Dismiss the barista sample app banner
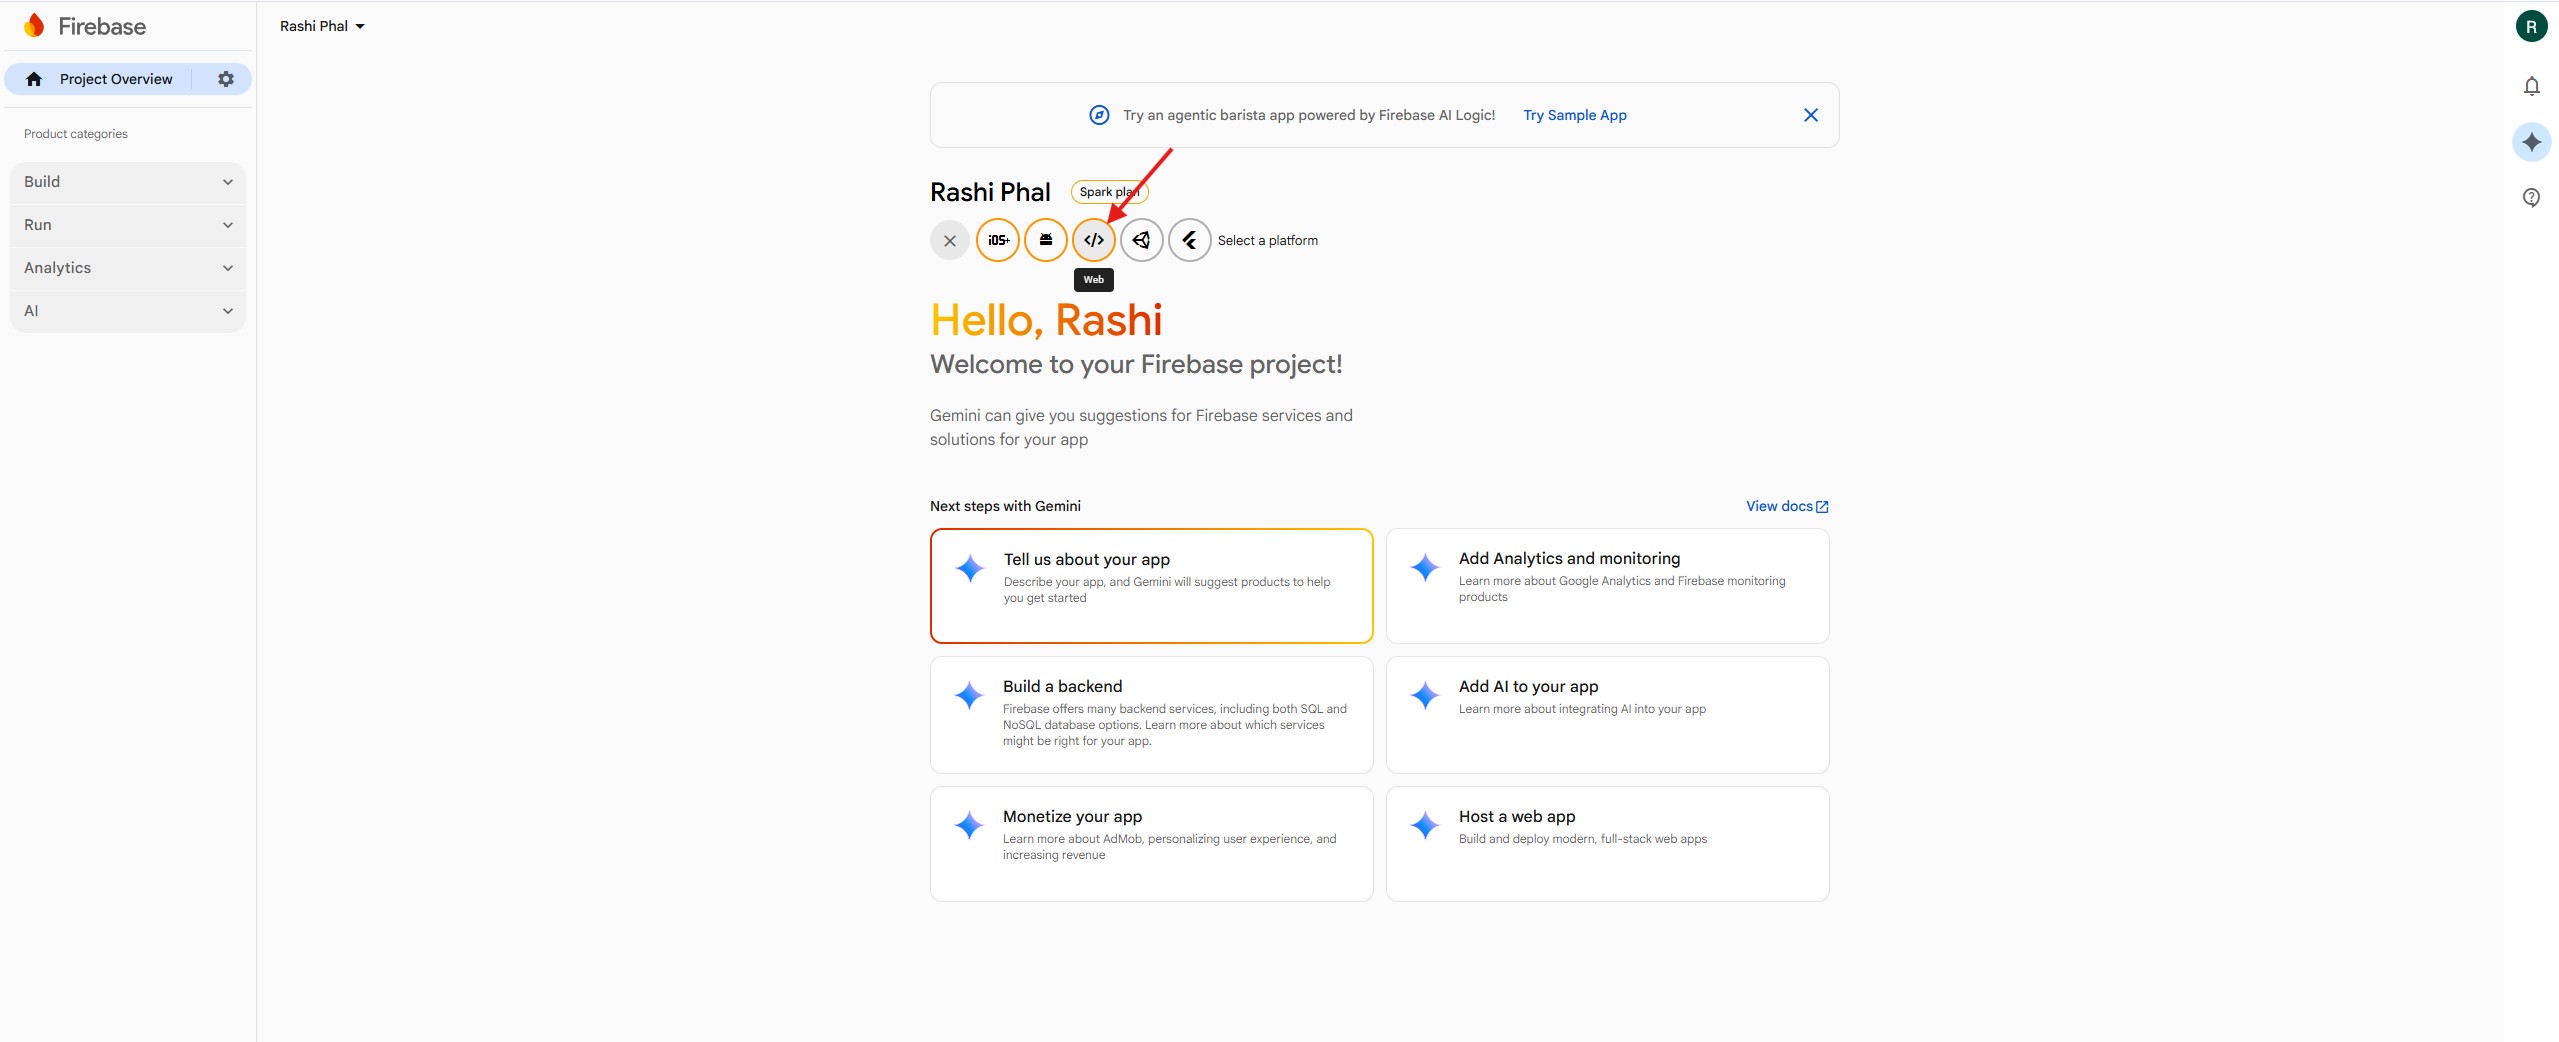 1810,115
